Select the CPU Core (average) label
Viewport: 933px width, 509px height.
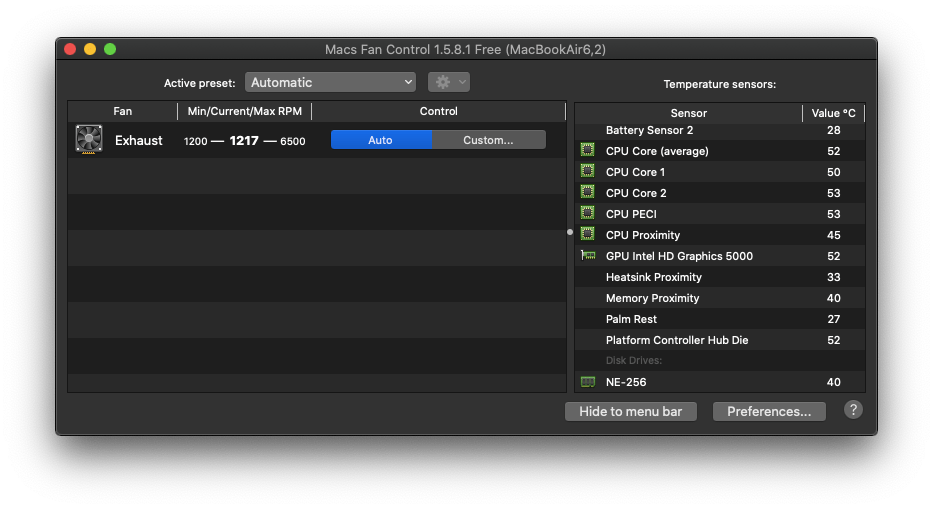click(657, 151)
